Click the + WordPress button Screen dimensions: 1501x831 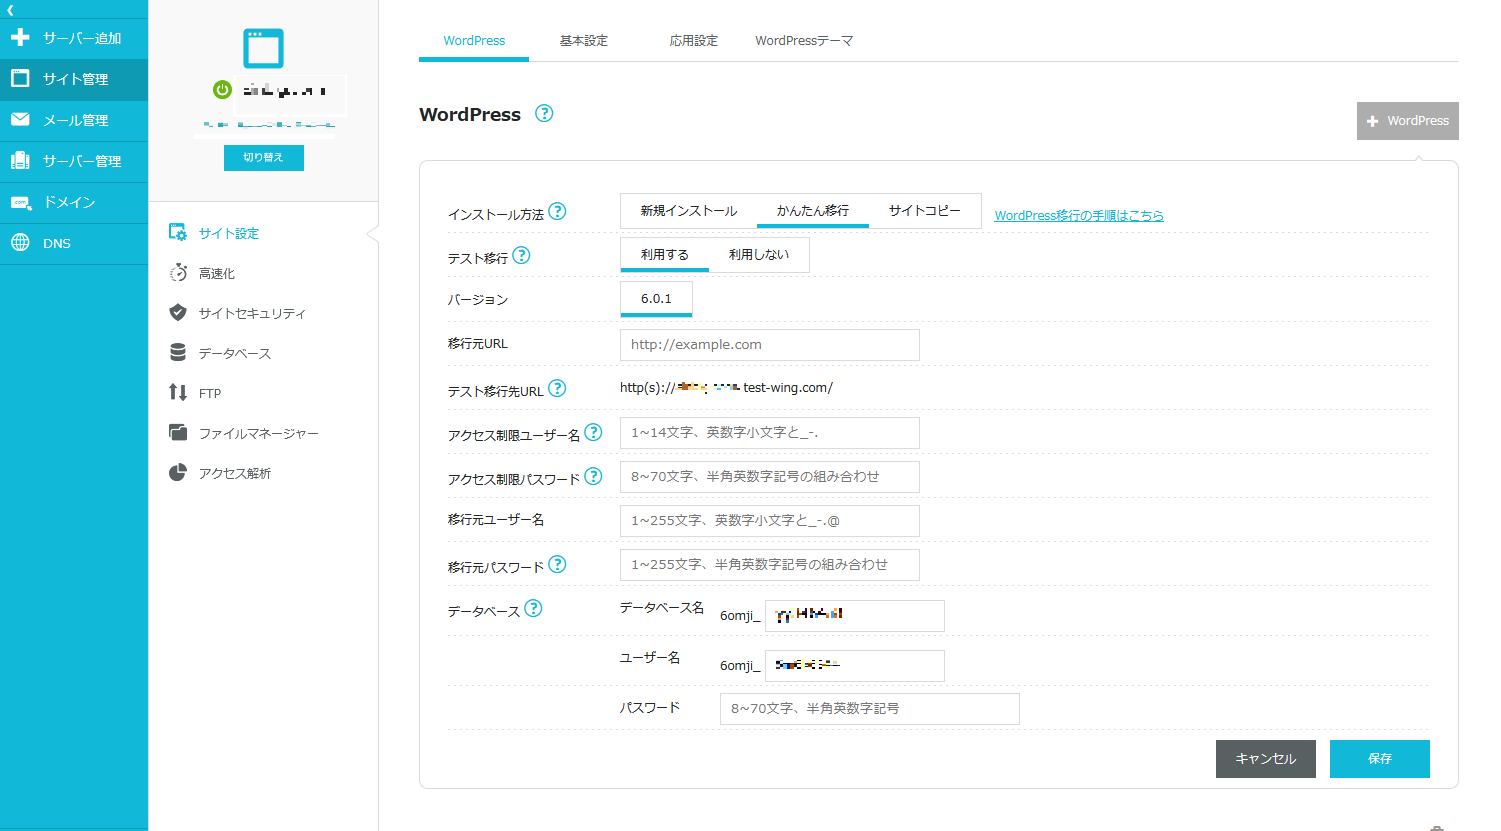1408,121
